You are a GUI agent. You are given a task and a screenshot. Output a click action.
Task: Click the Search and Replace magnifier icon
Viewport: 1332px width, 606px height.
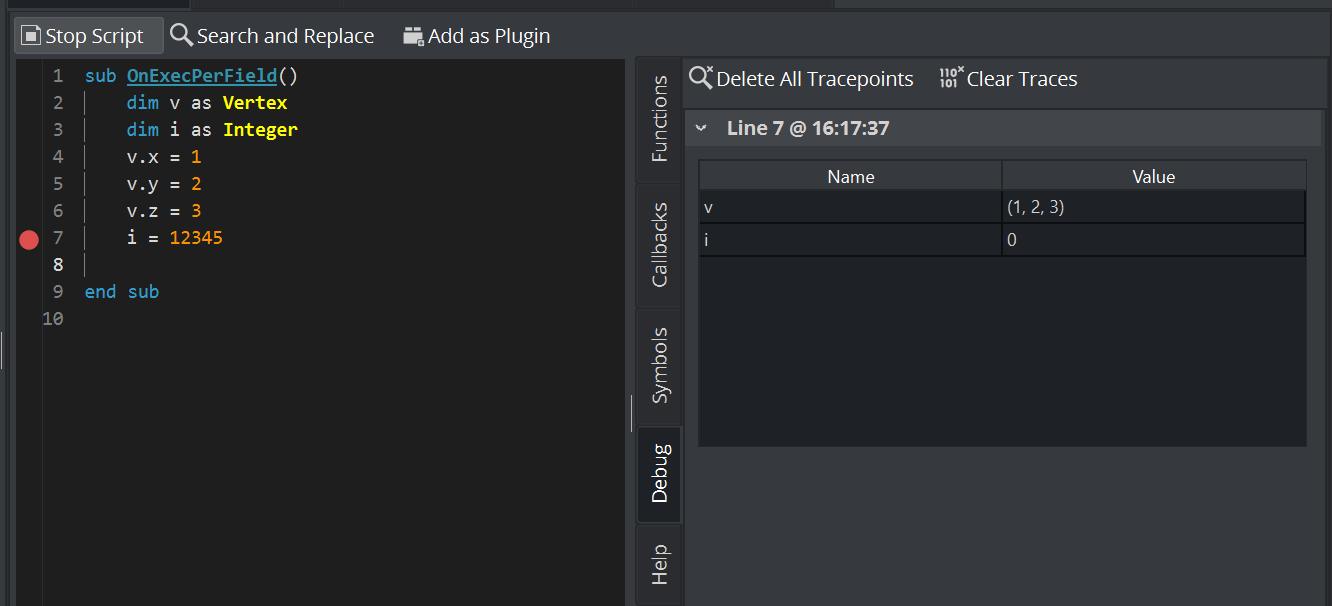click(181, 36)
